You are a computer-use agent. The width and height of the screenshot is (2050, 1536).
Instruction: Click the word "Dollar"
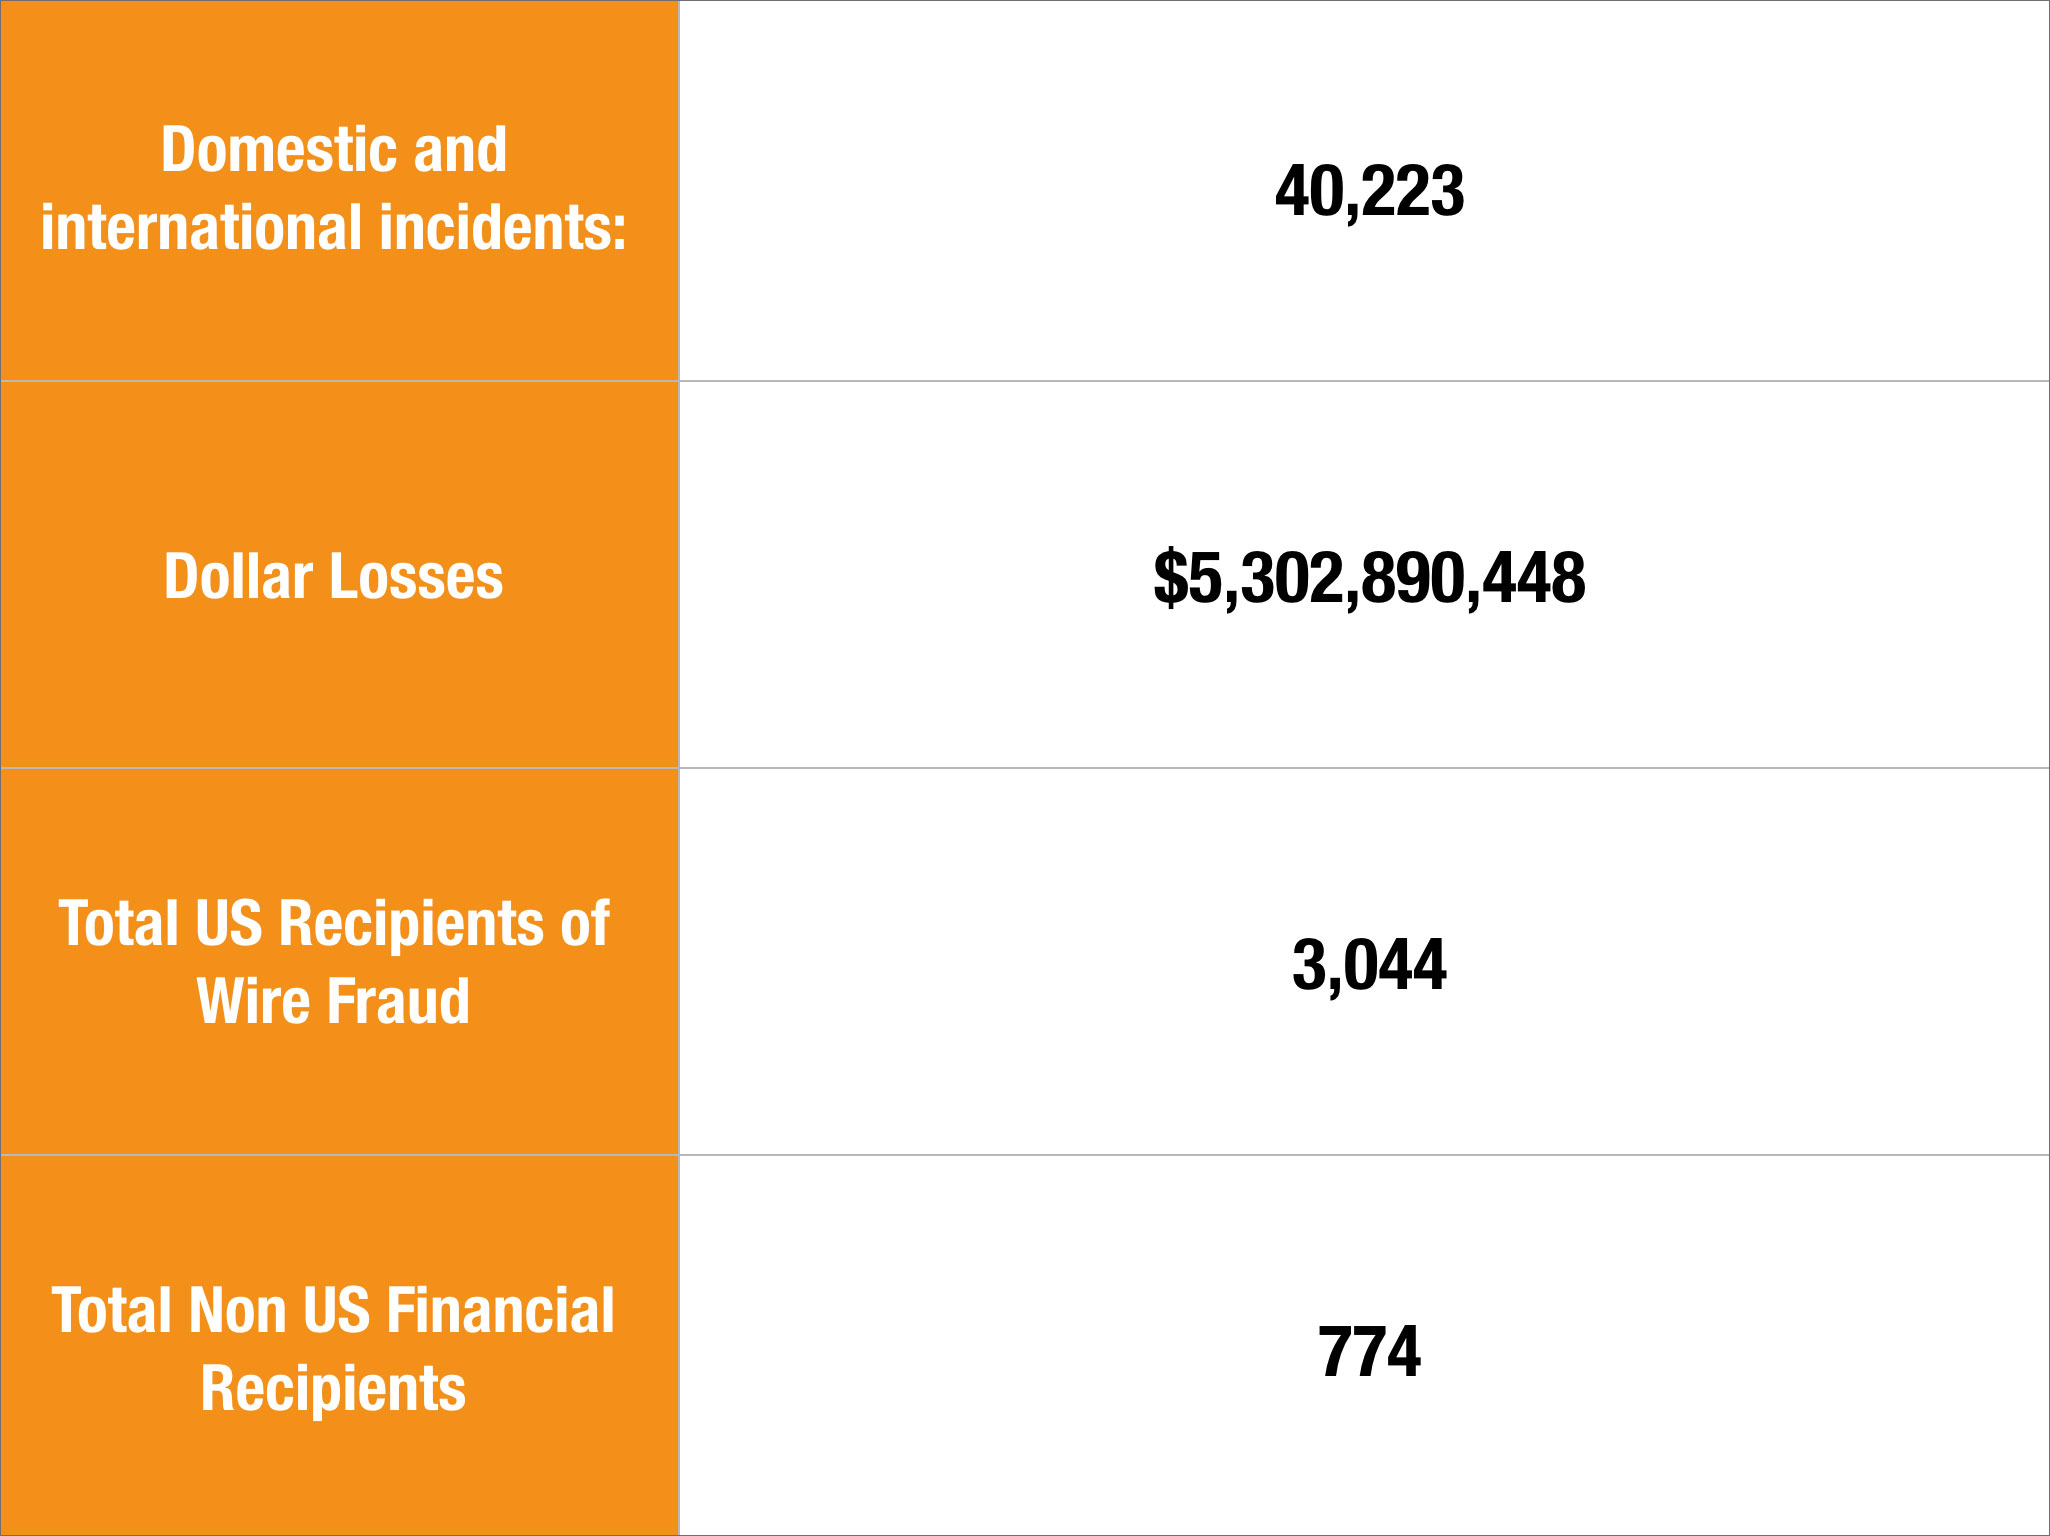click(238, 577)
